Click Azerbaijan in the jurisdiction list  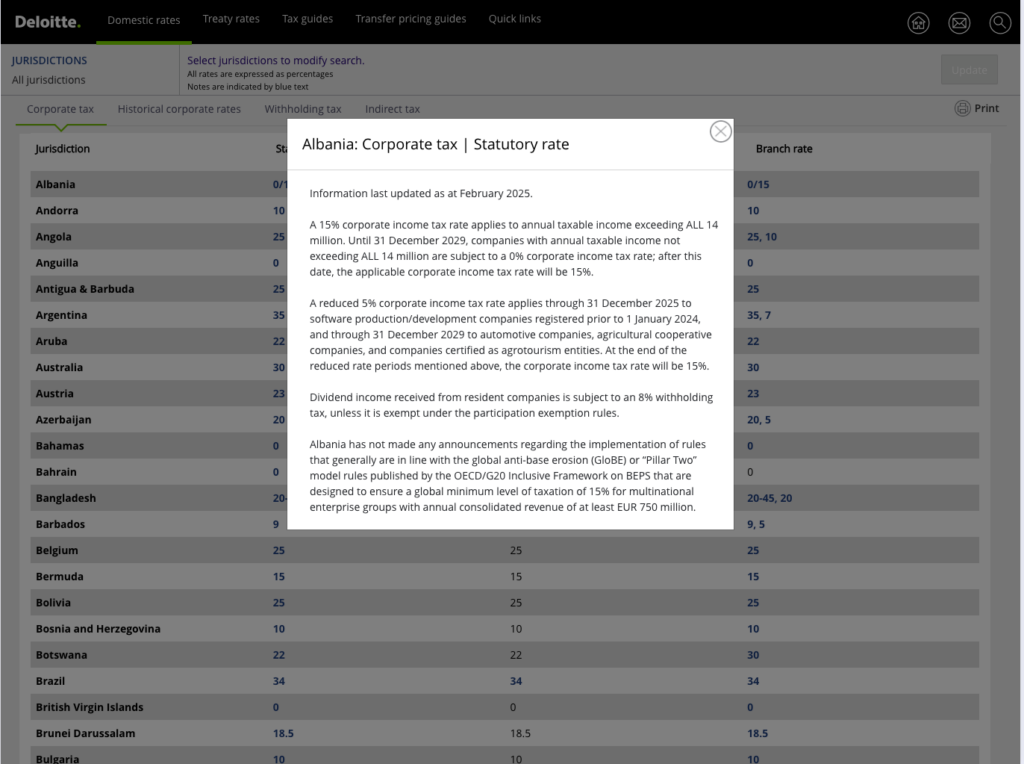click(x=63, y=420)
